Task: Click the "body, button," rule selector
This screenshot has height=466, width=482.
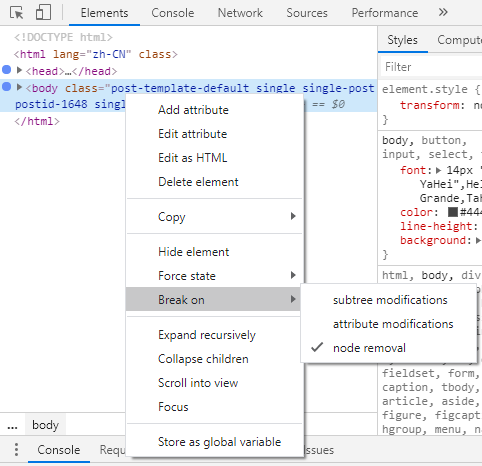Action: click(x=424, y=140)
